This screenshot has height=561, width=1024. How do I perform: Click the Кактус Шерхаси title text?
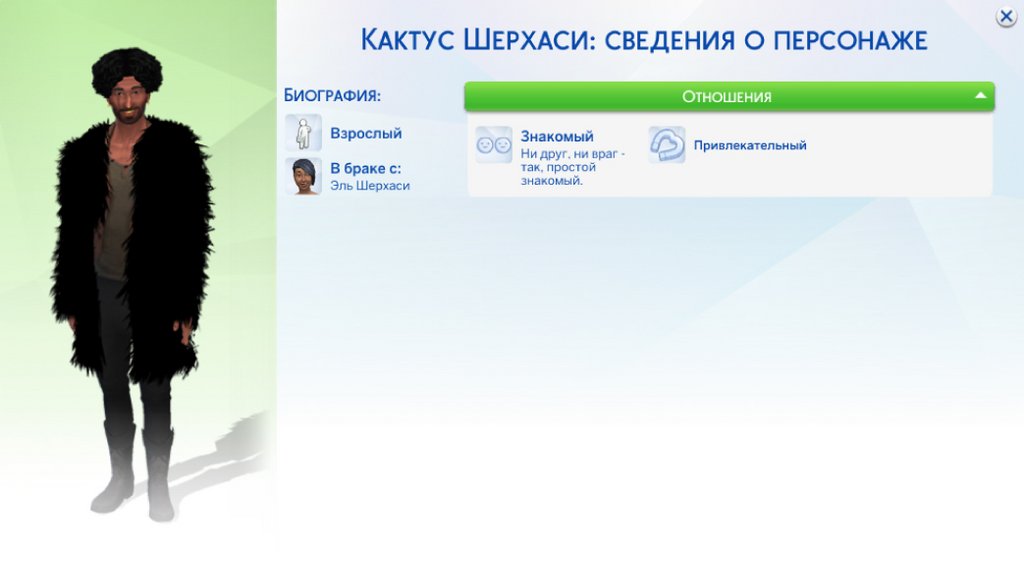644,40
